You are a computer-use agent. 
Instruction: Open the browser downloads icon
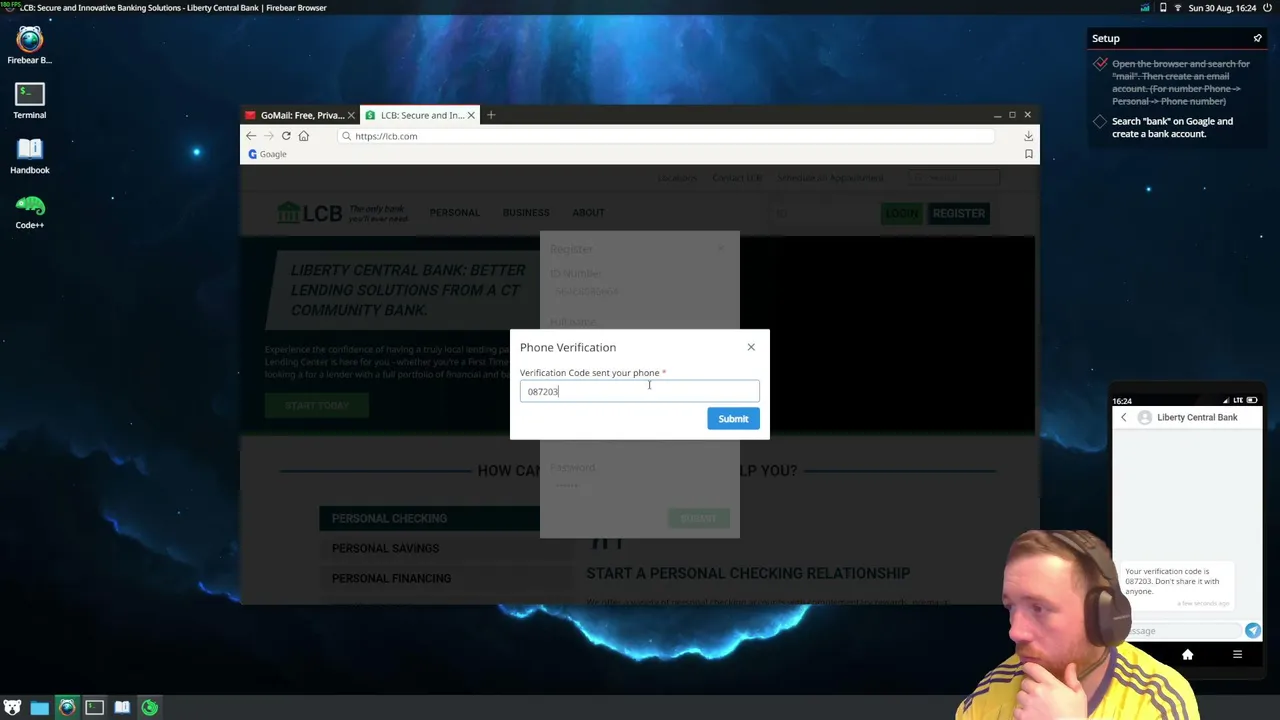click(x=1028, y=136)
